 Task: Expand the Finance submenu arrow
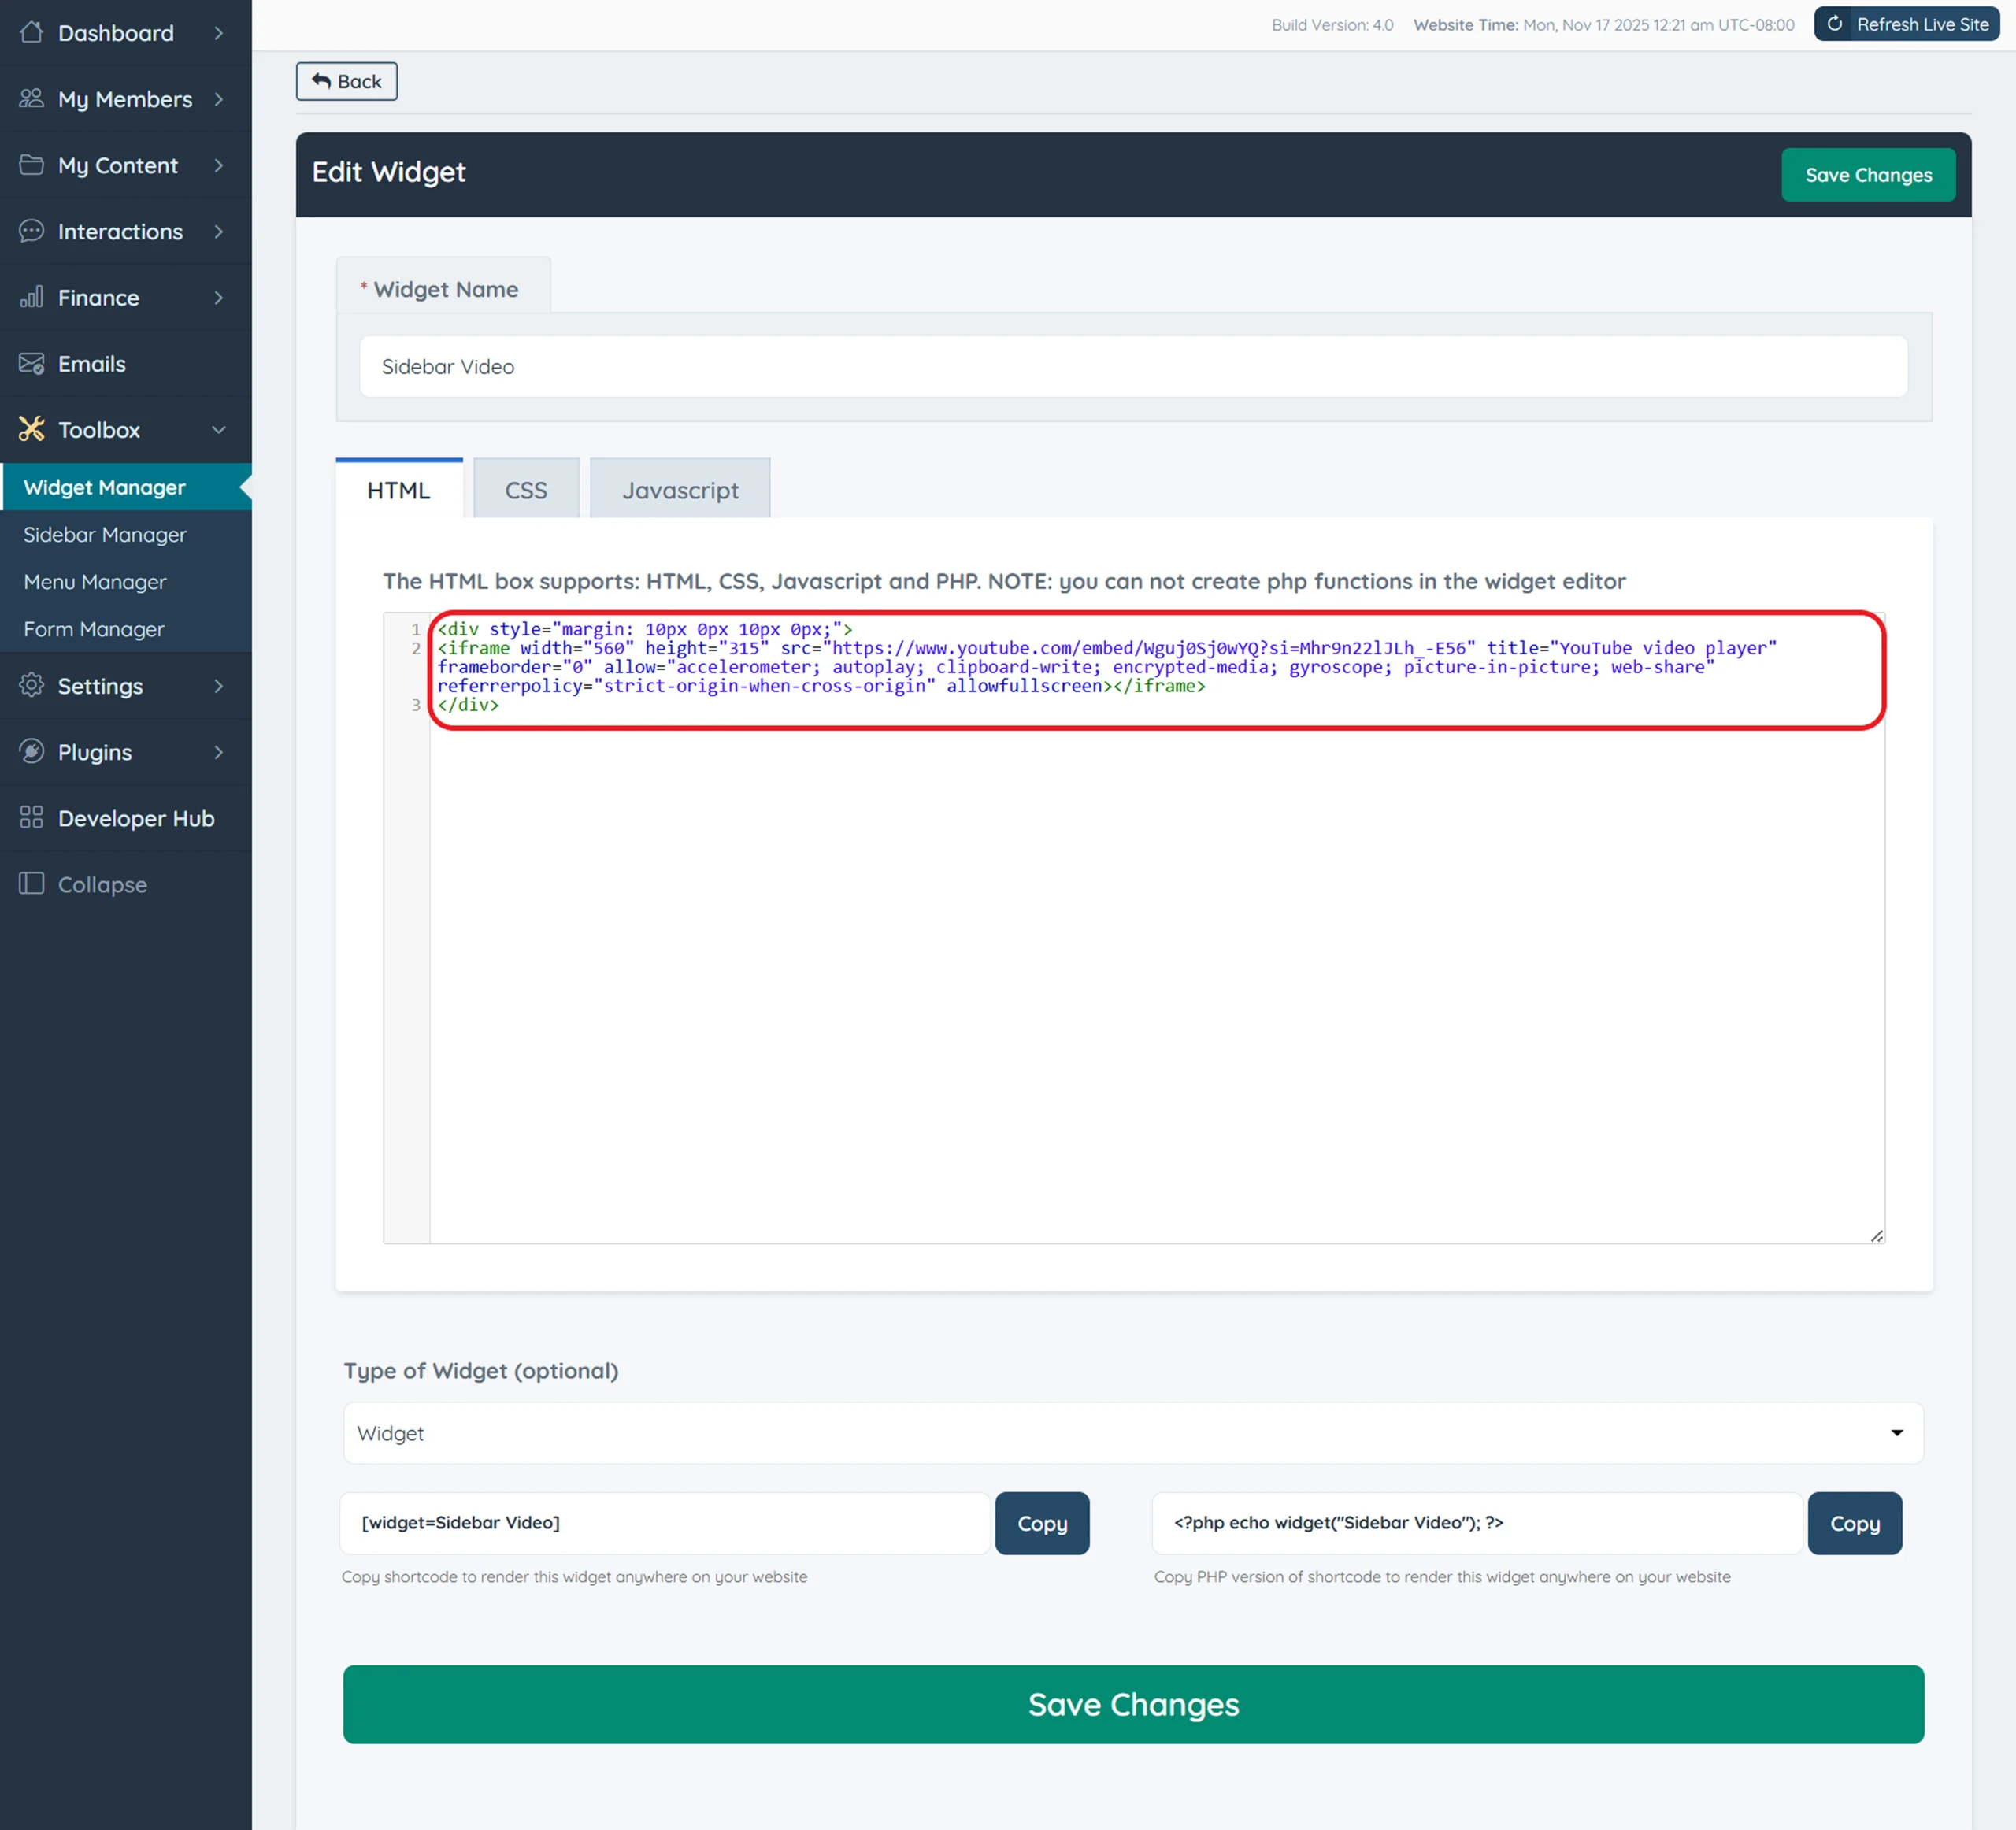[x=218, y=298]
